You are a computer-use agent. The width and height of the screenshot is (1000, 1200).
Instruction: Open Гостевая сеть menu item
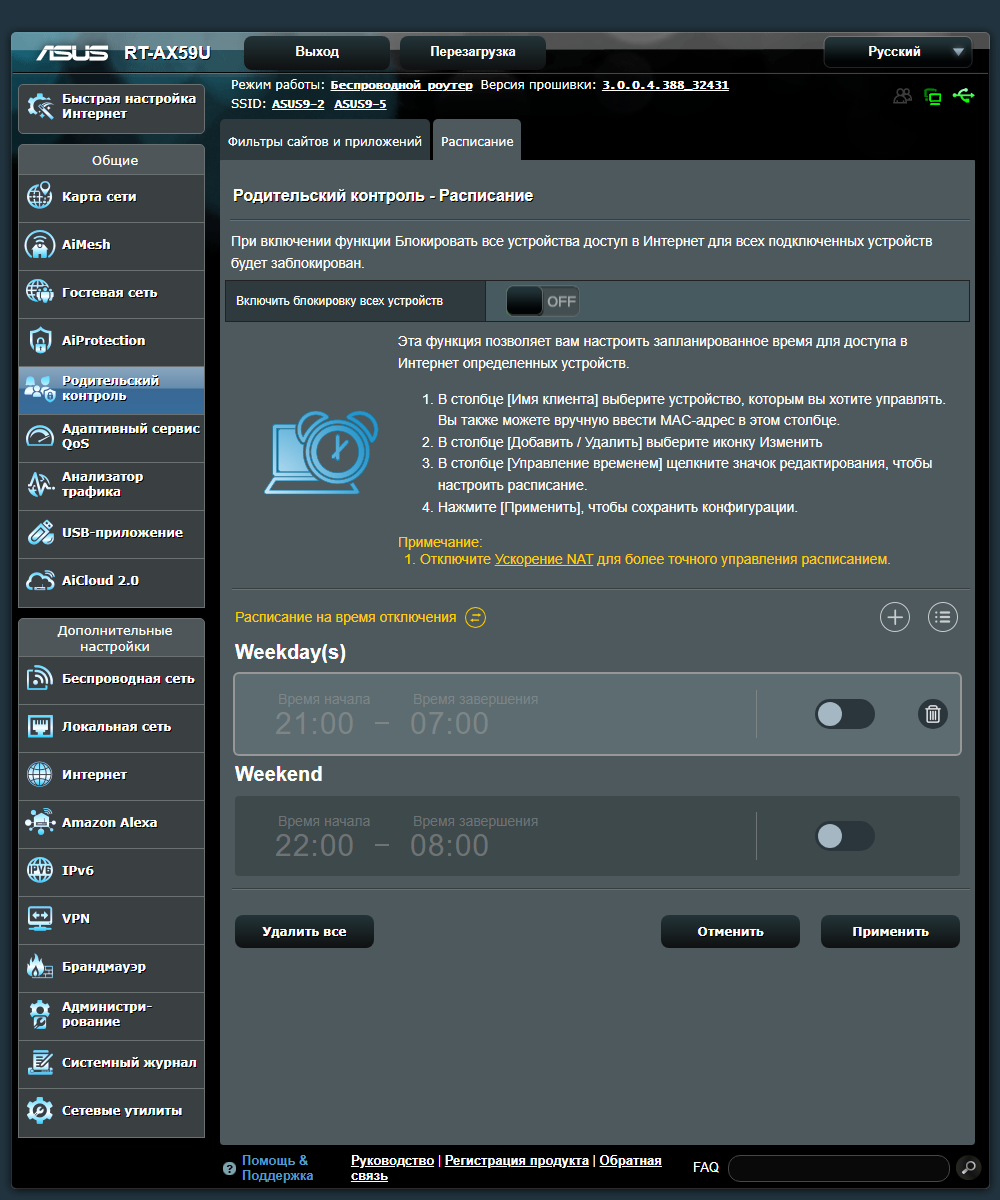click(111, 292)
